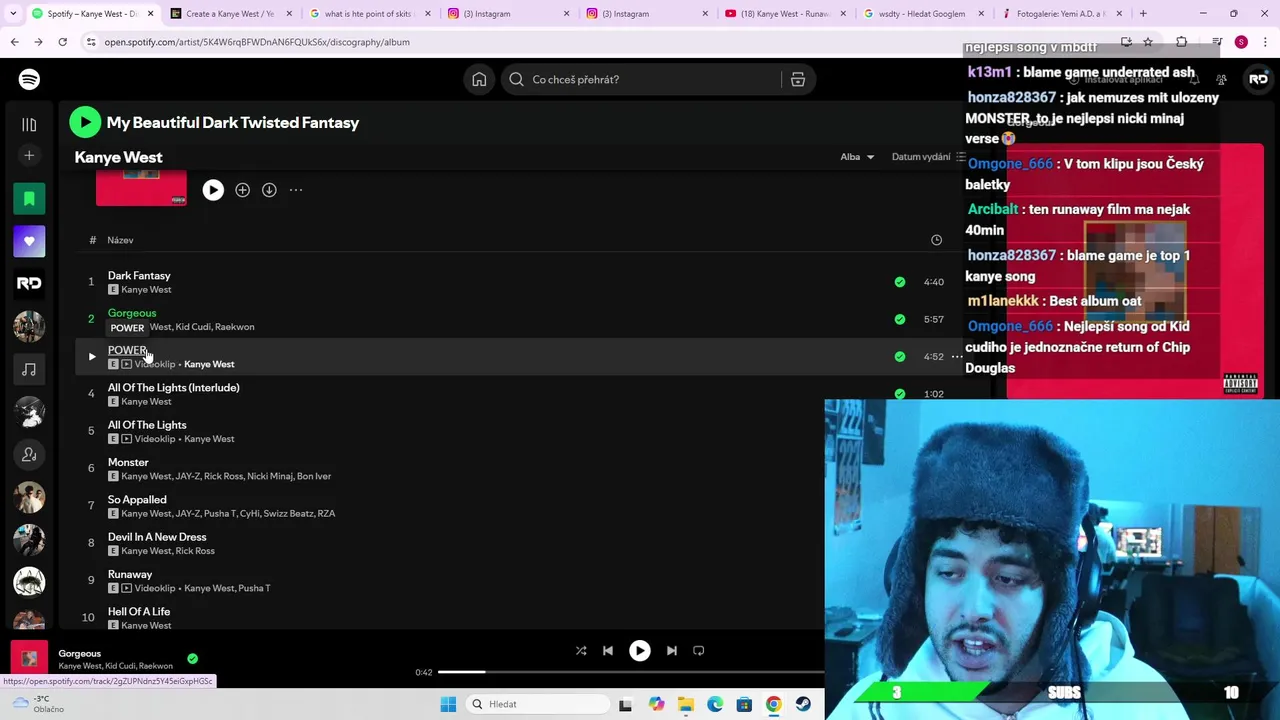Play POWER with the row play arrow
Screen dimensions: 1280x720
(x=91, y=357)
